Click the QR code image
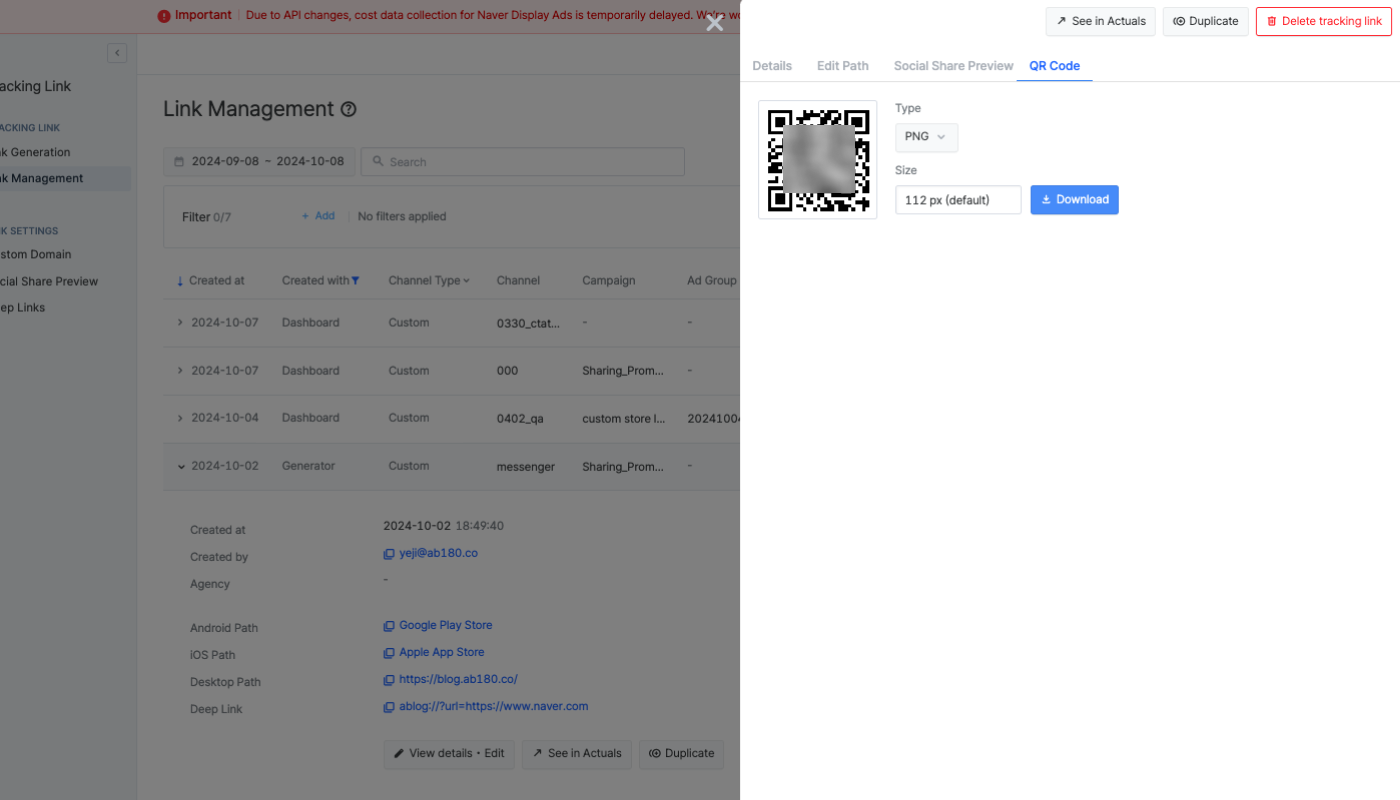The height and width of the screenshot is (800, 1400). [x=818, y=160]
